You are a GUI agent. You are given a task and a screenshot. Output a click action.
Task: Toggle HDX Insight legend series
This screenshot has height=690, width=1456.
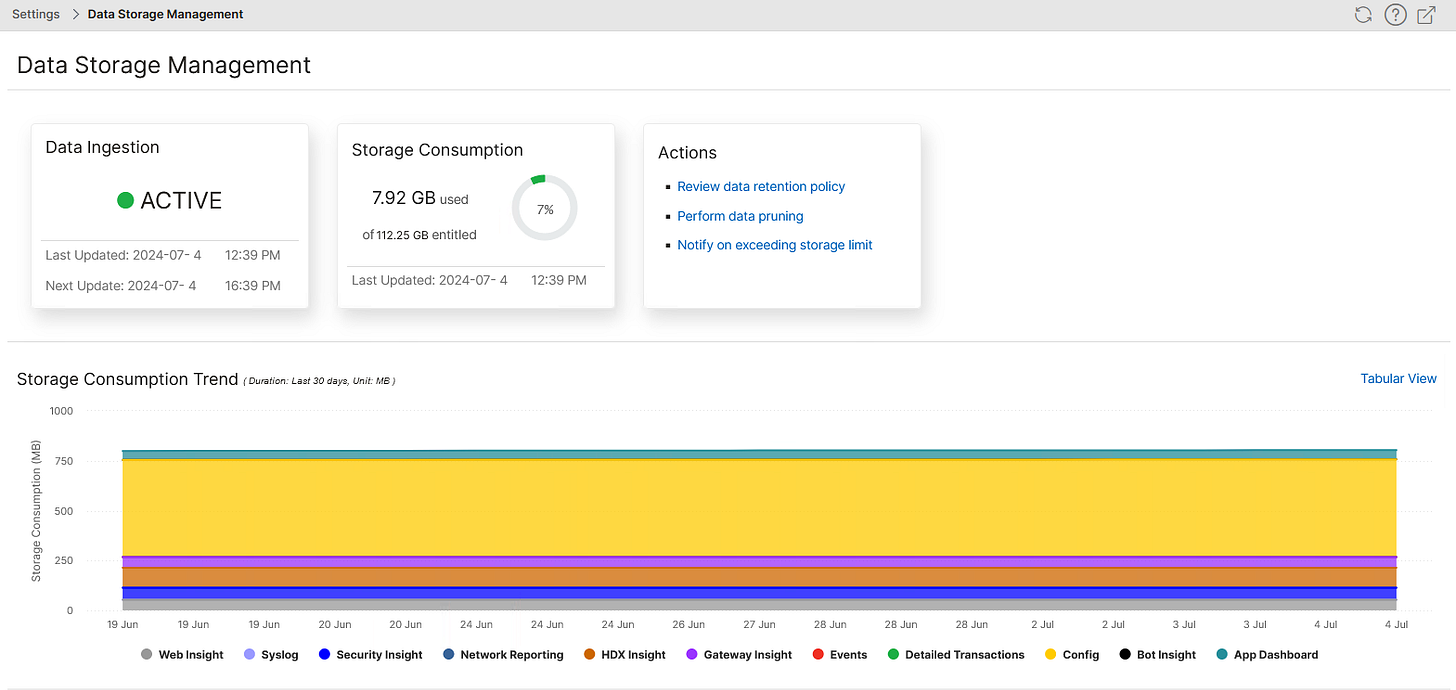624,655
